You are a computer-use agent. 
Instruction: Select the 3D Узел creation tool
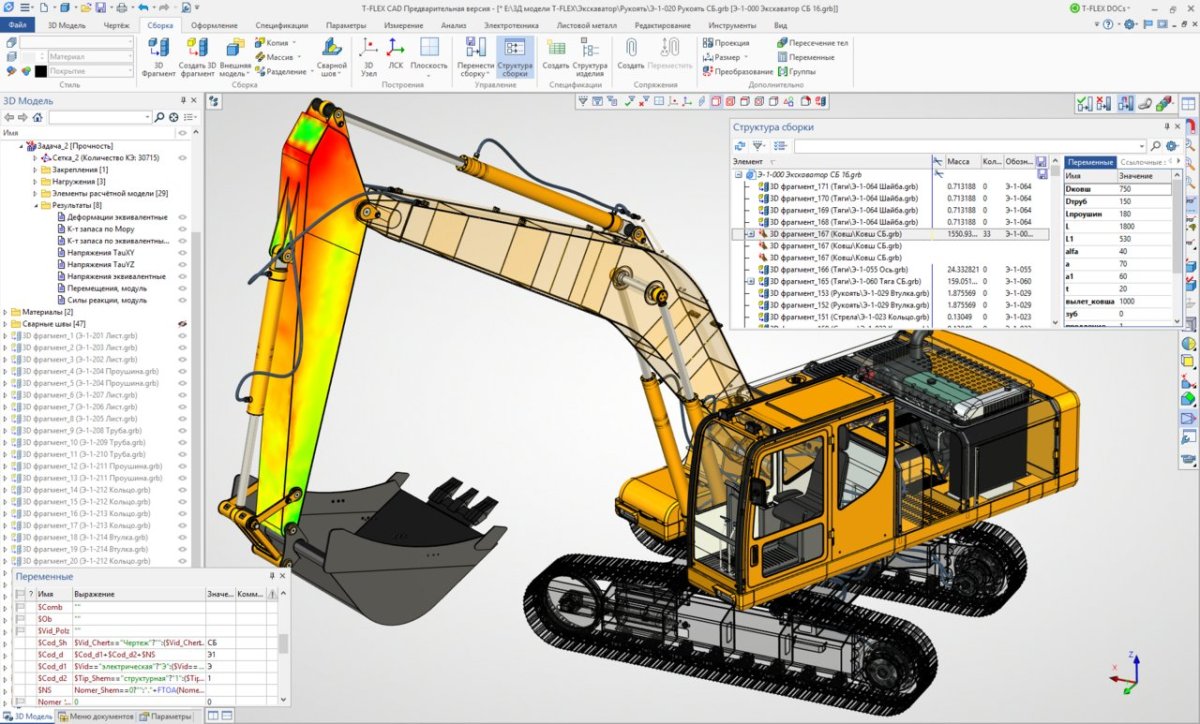pyautogui.click(x=368, y=47)
